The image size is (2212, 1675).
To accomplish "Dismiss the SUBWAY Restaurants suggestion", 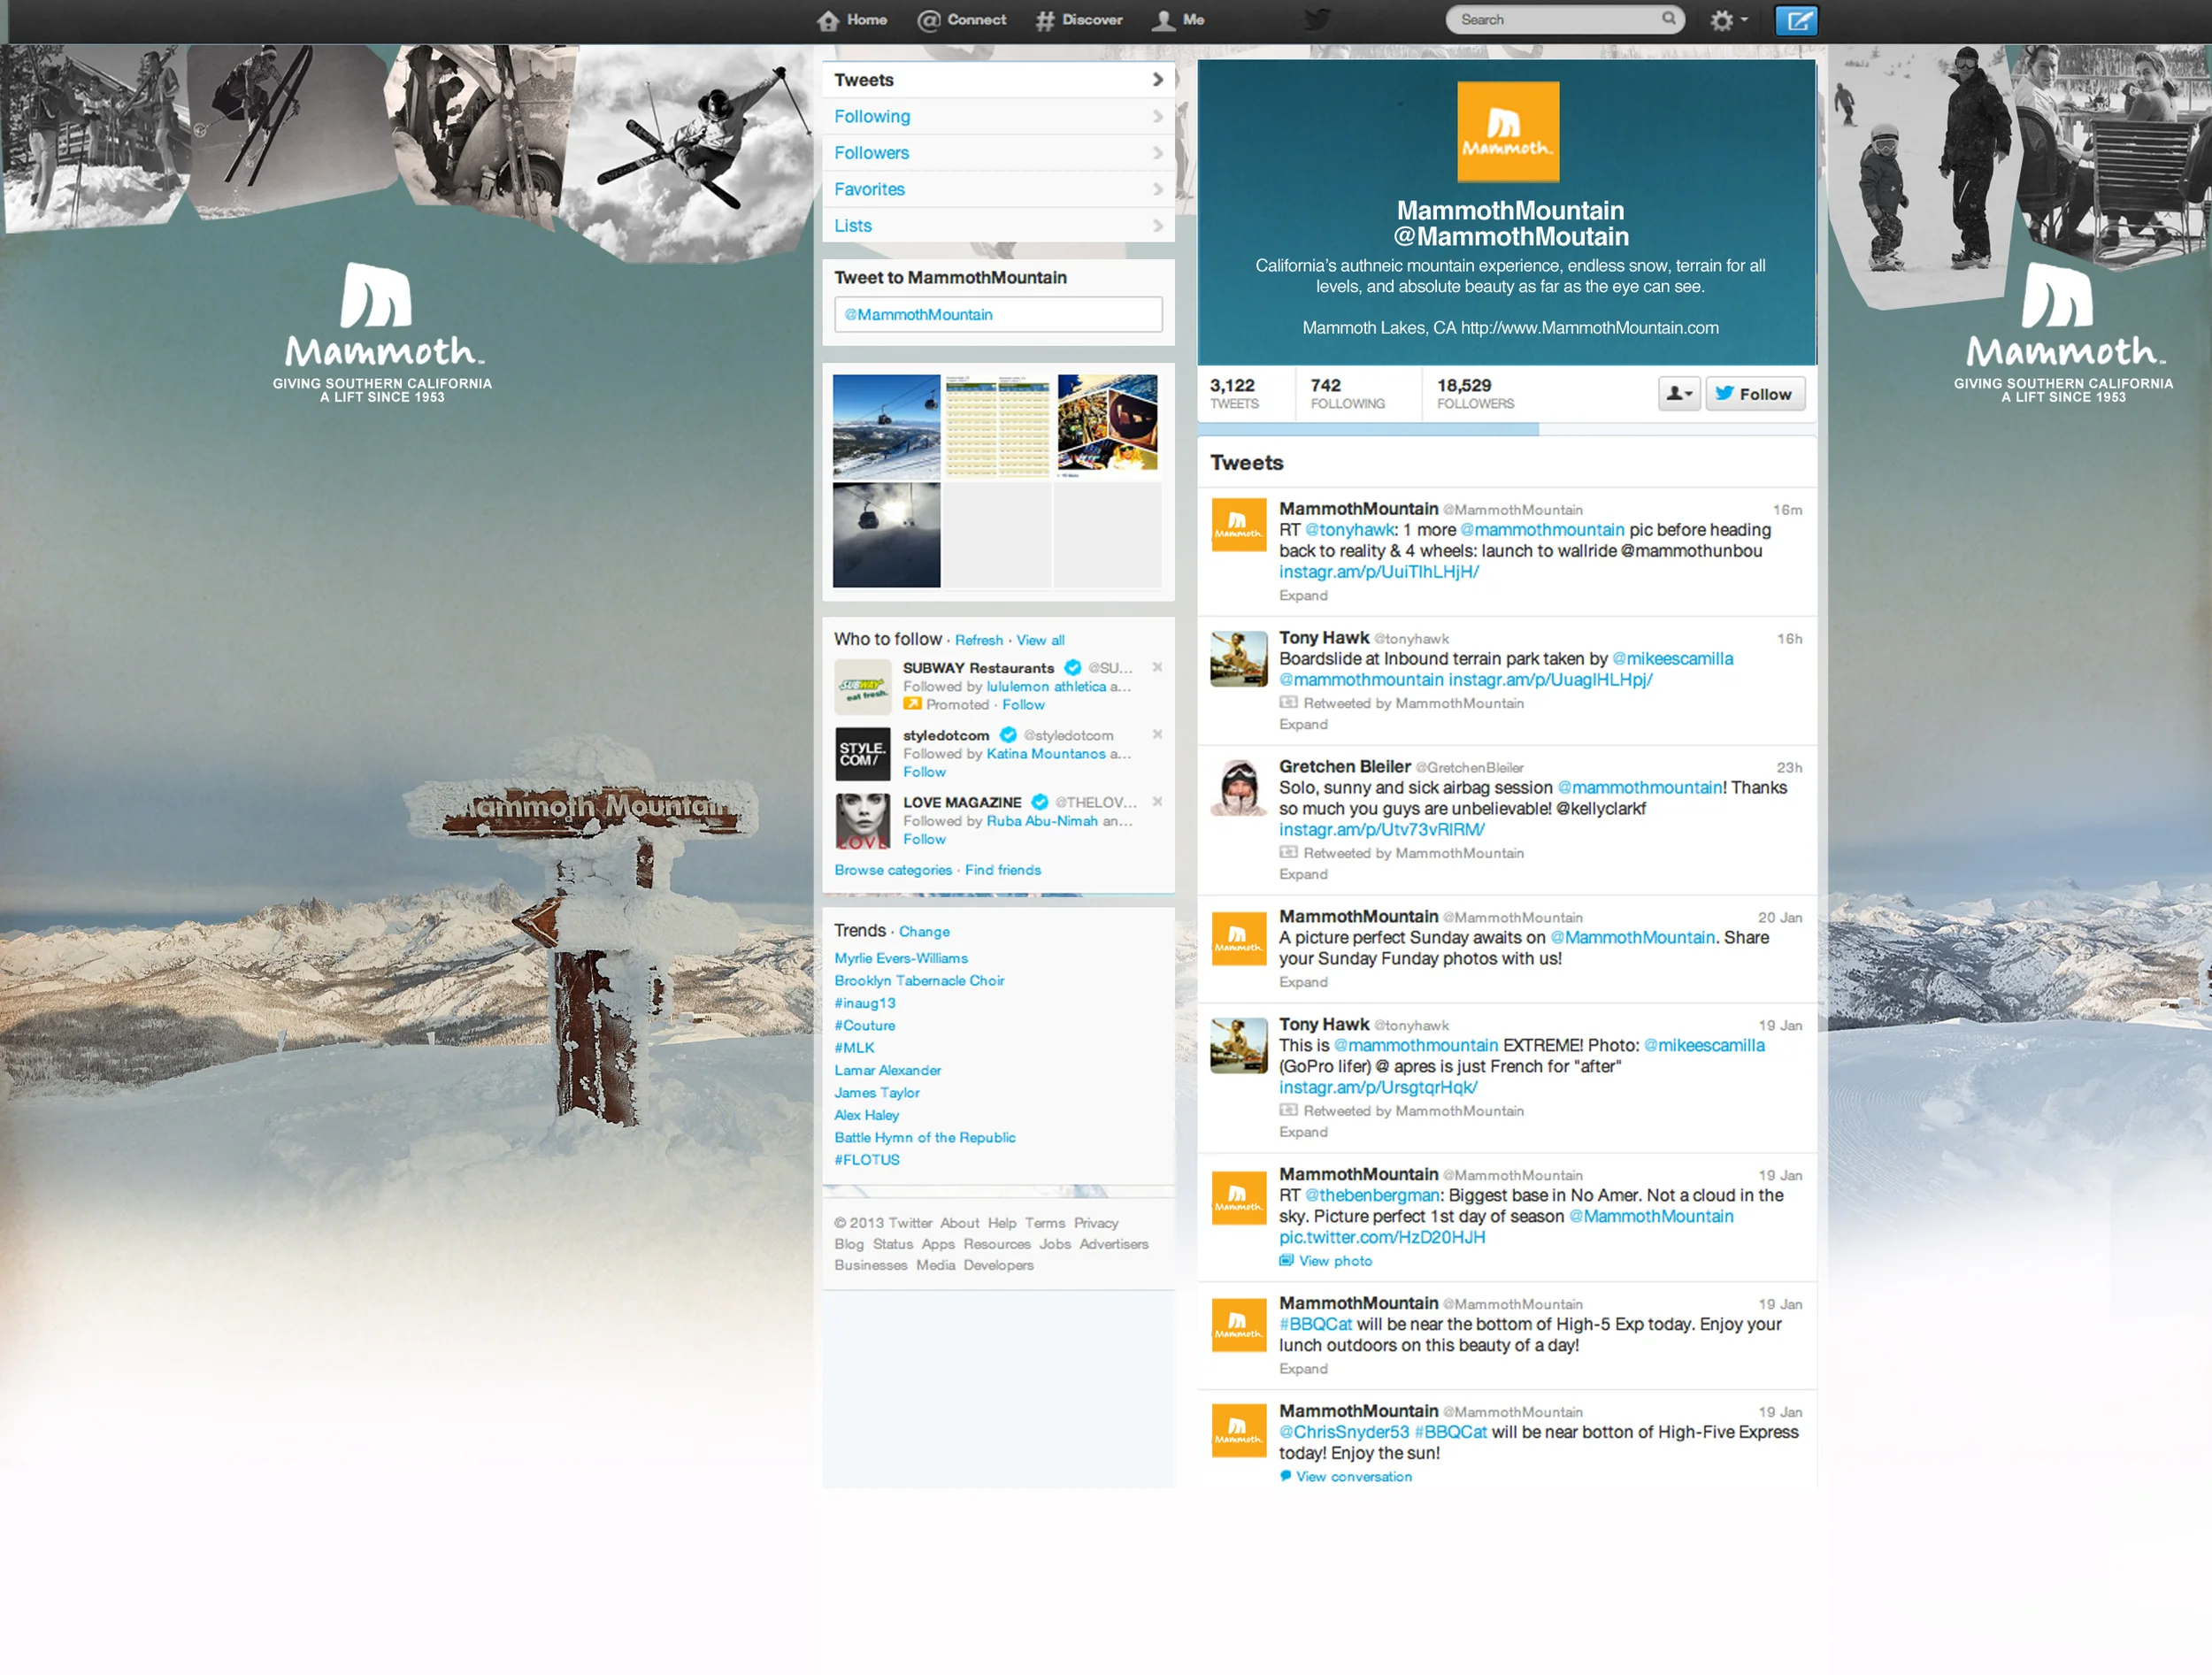I will (x=1157, y=668).
